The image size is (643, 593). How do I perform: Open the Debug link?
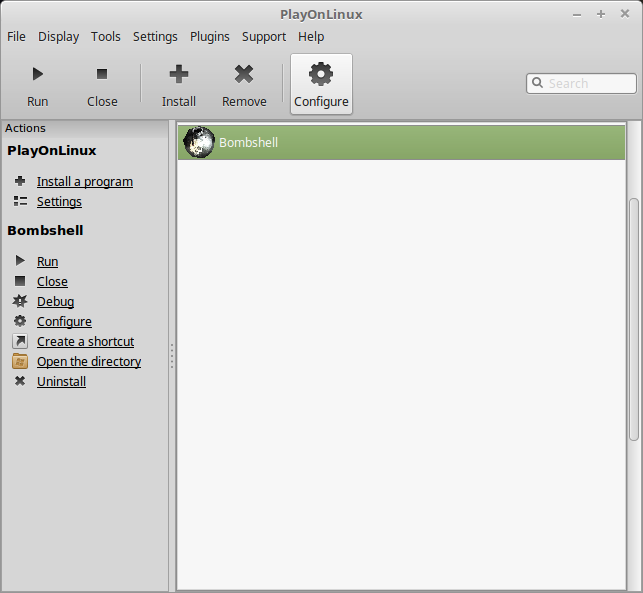(56, 302)
